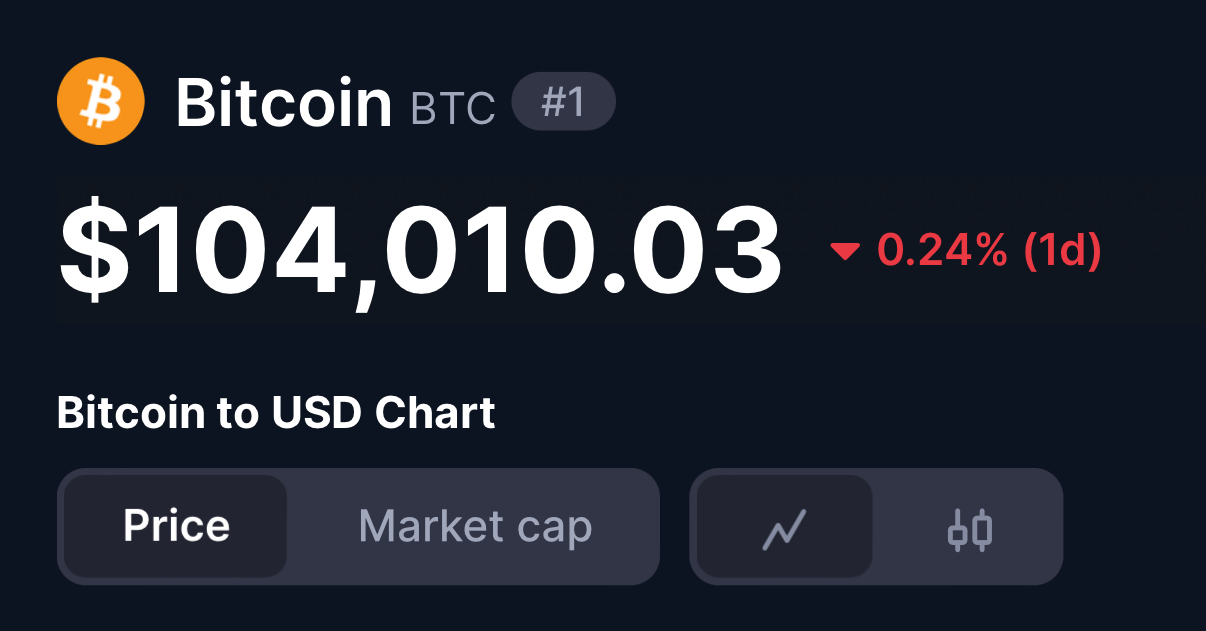Click the 0.24% price change text

point(942,251)
